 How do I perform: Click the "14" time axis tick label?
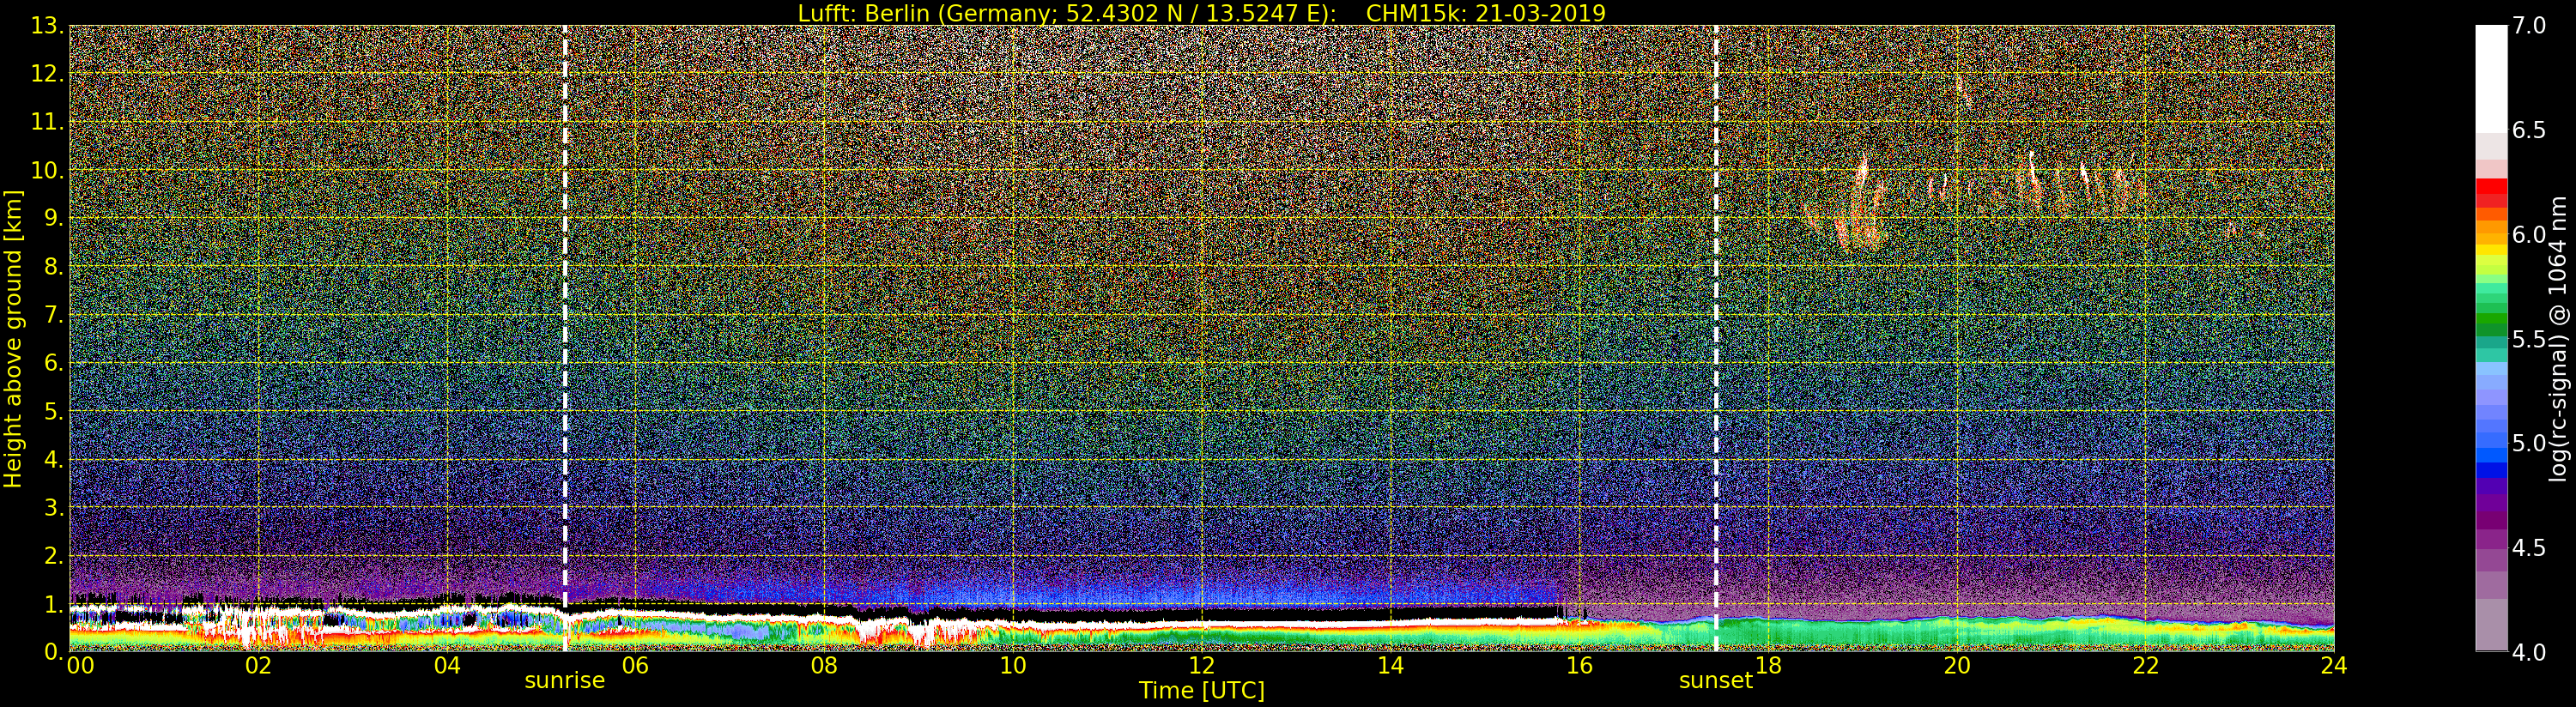[x=1390, y=666]
